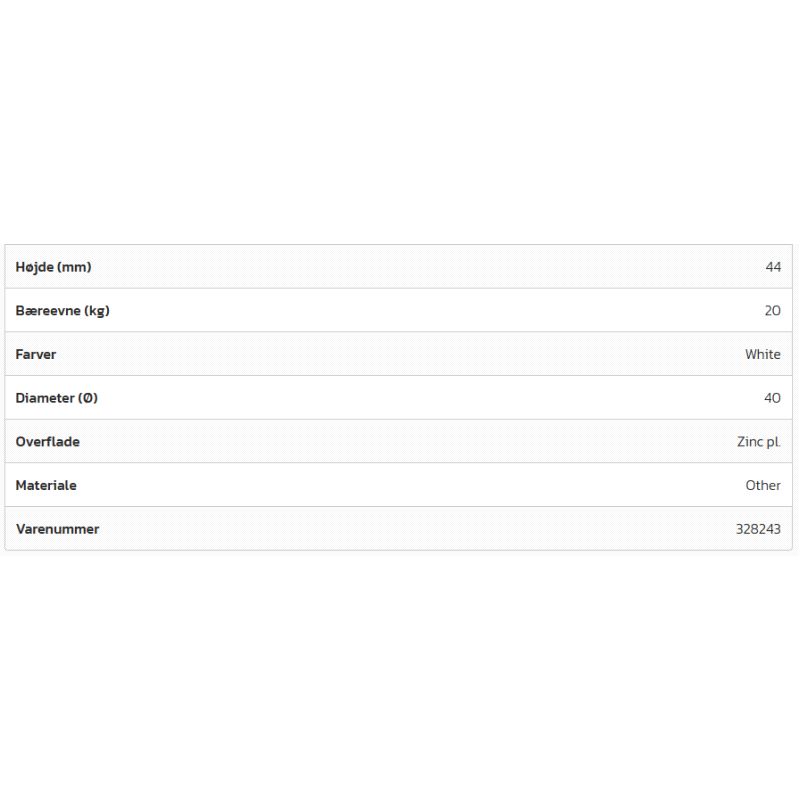Click the Bæreevne (kg) label
This screenshot has height=800, width=800.
click(62, 310)
